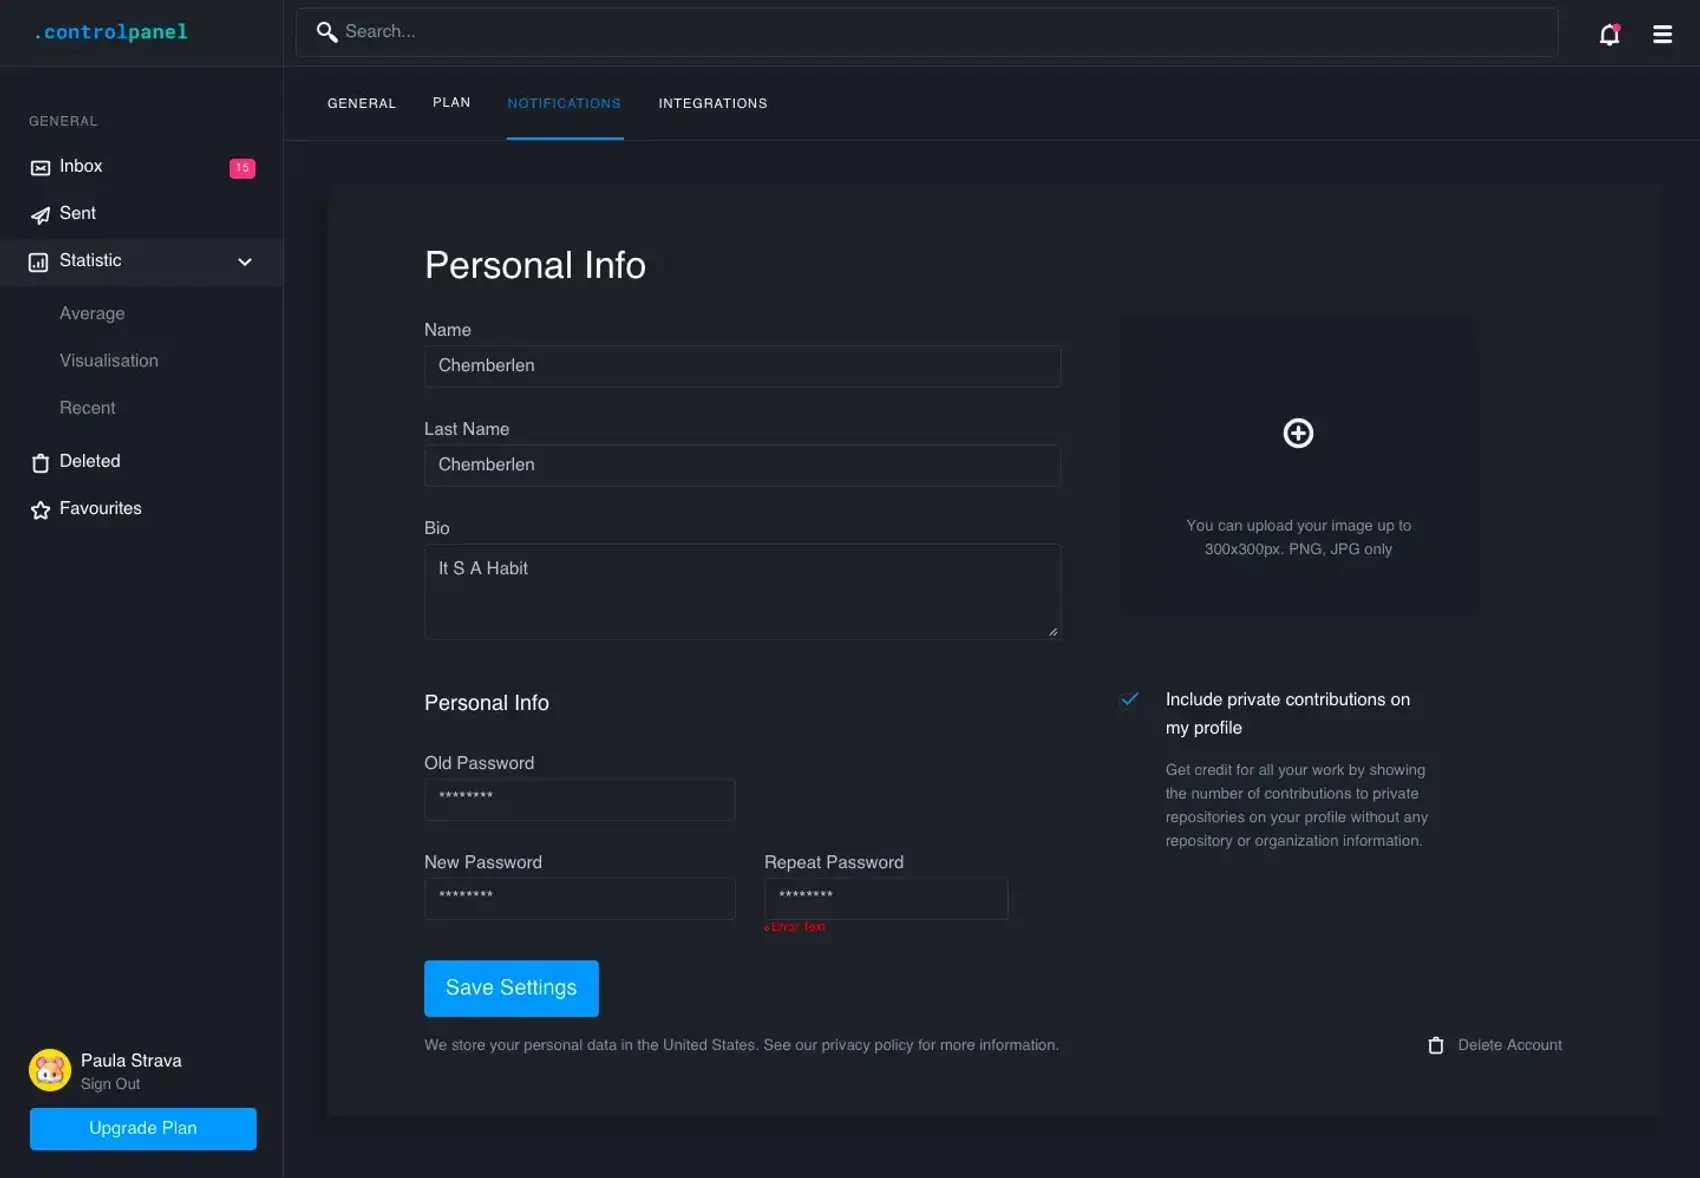Click the Delete Account link
1700x1178 pixels.
1508,1045
